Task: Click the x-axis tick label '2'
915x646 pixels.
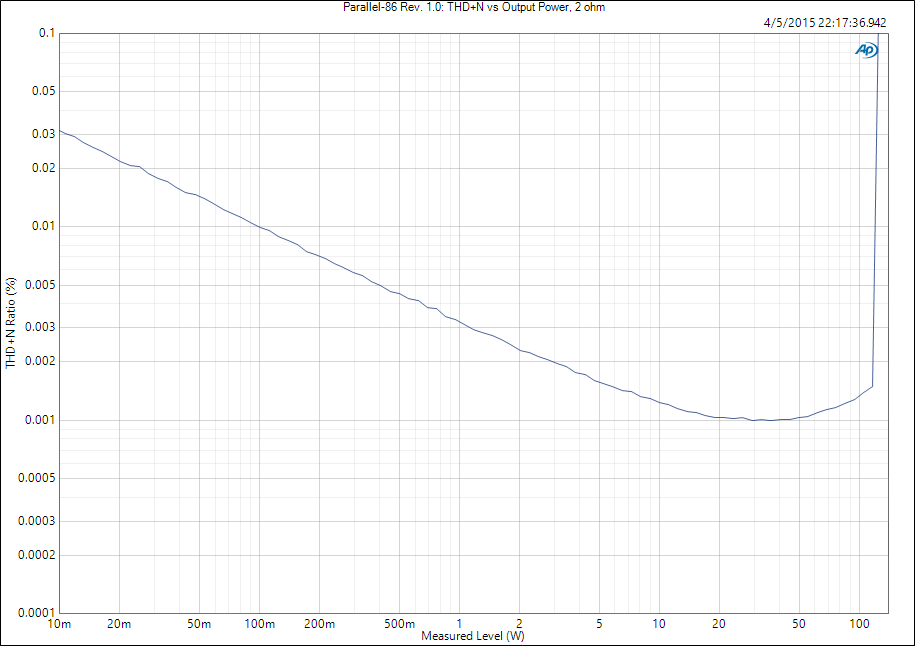Action: pyautogui.click(x=519, y=624)
